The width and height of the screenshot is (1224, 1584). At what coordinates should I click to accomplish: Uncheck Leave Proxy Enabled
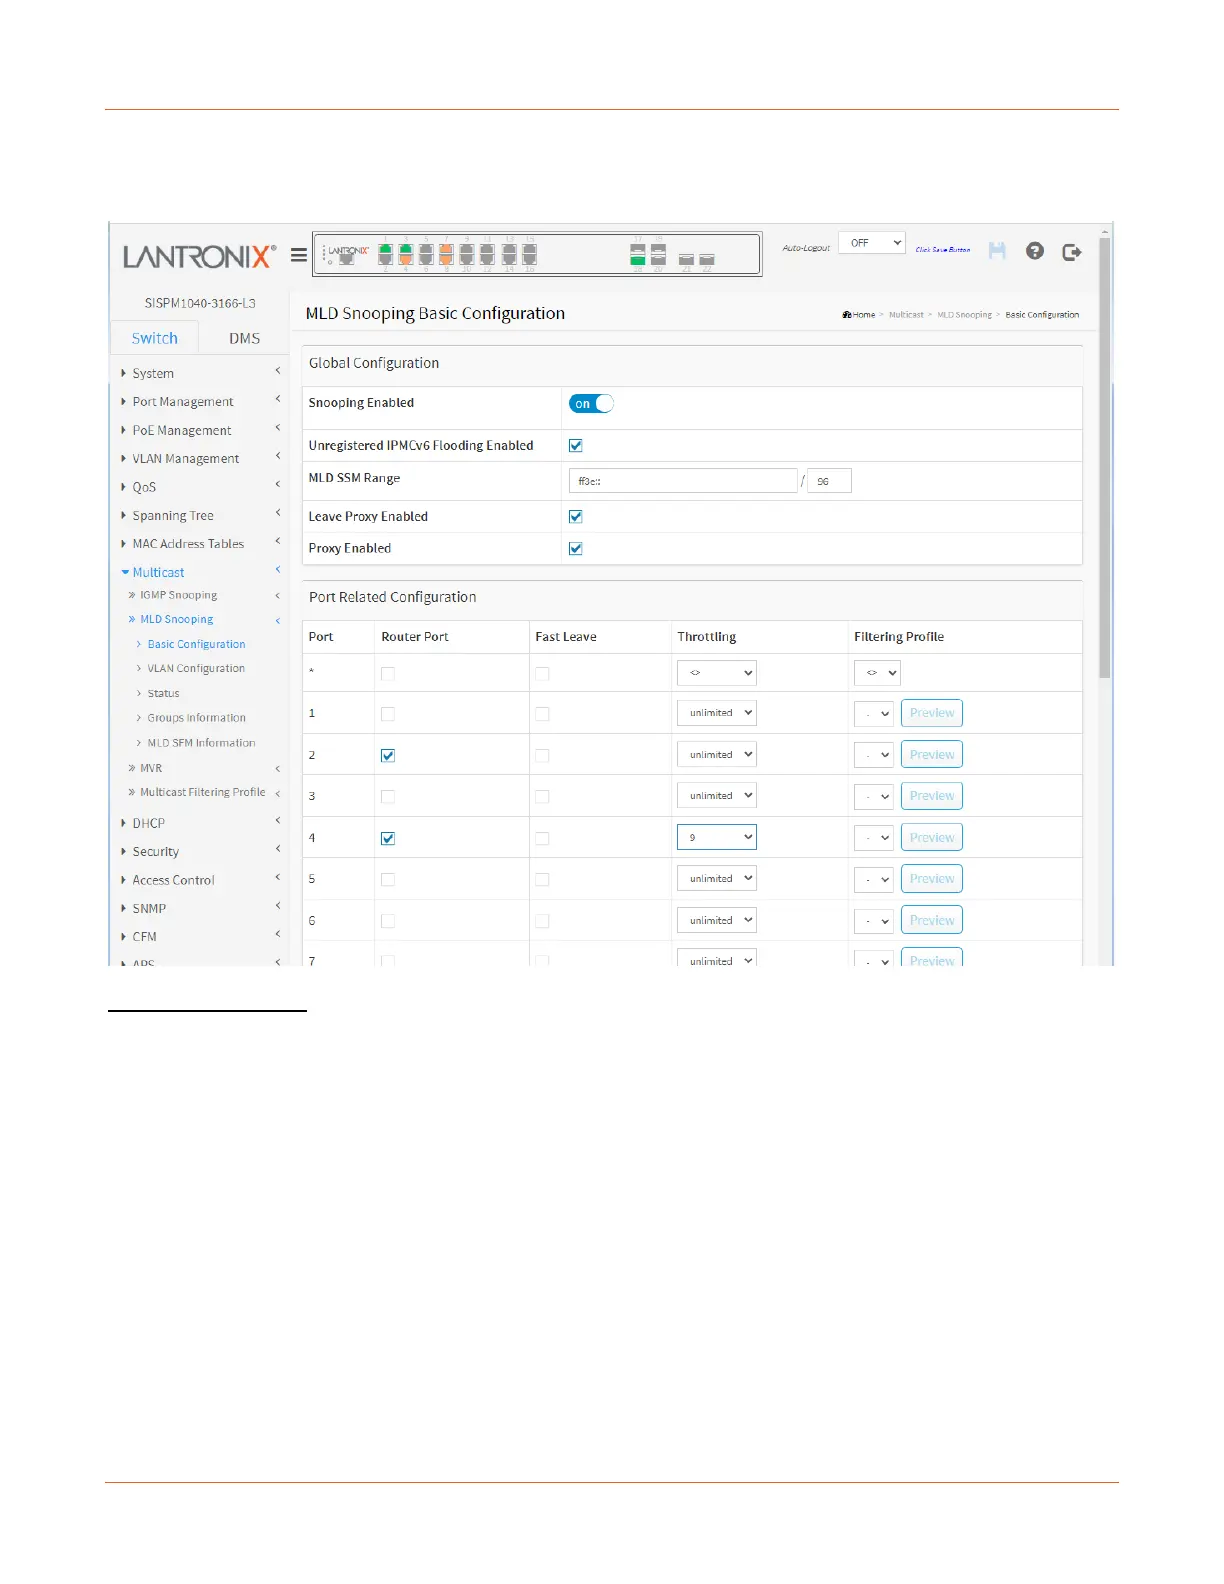click(575, 517)
